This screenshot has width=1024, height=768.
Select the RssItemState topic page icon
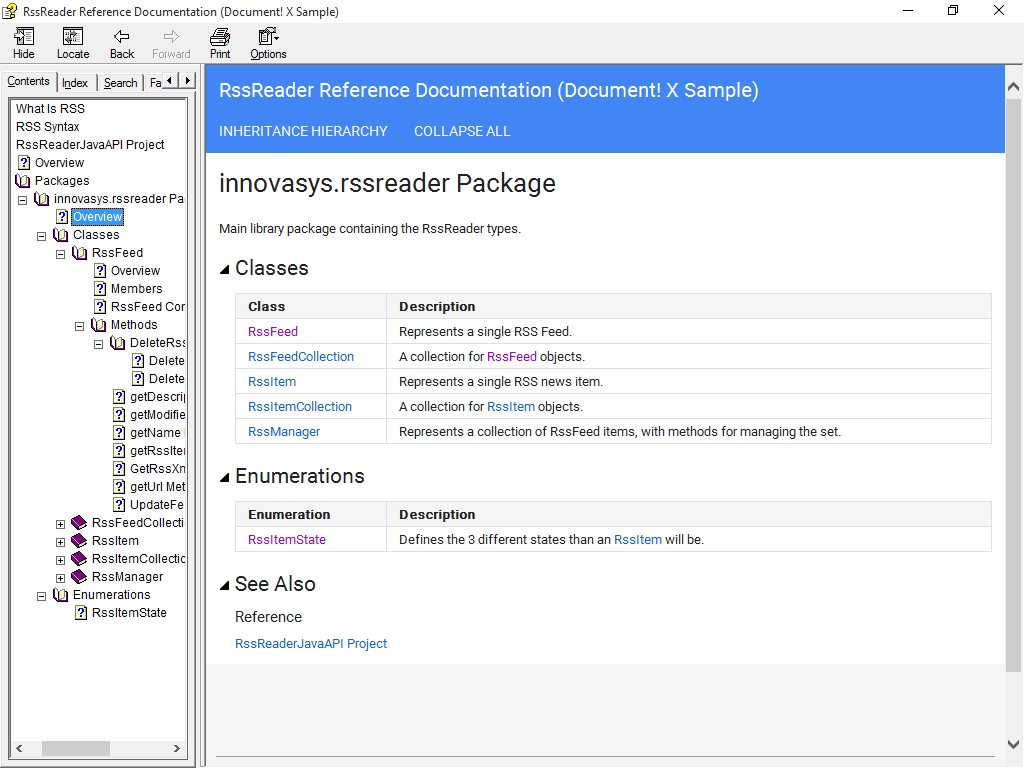click(81, 613)
